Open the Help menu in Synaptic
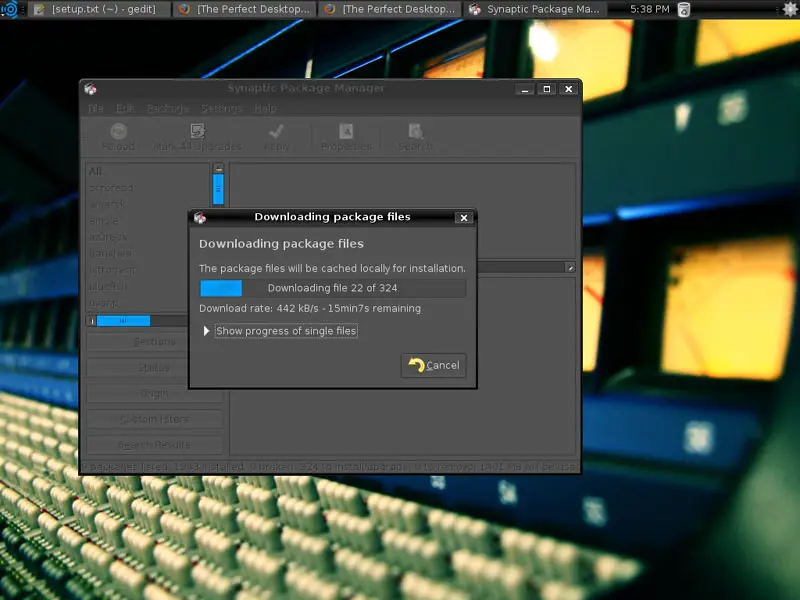This screenshot has height=600, width=800. (x=265, y=109)
